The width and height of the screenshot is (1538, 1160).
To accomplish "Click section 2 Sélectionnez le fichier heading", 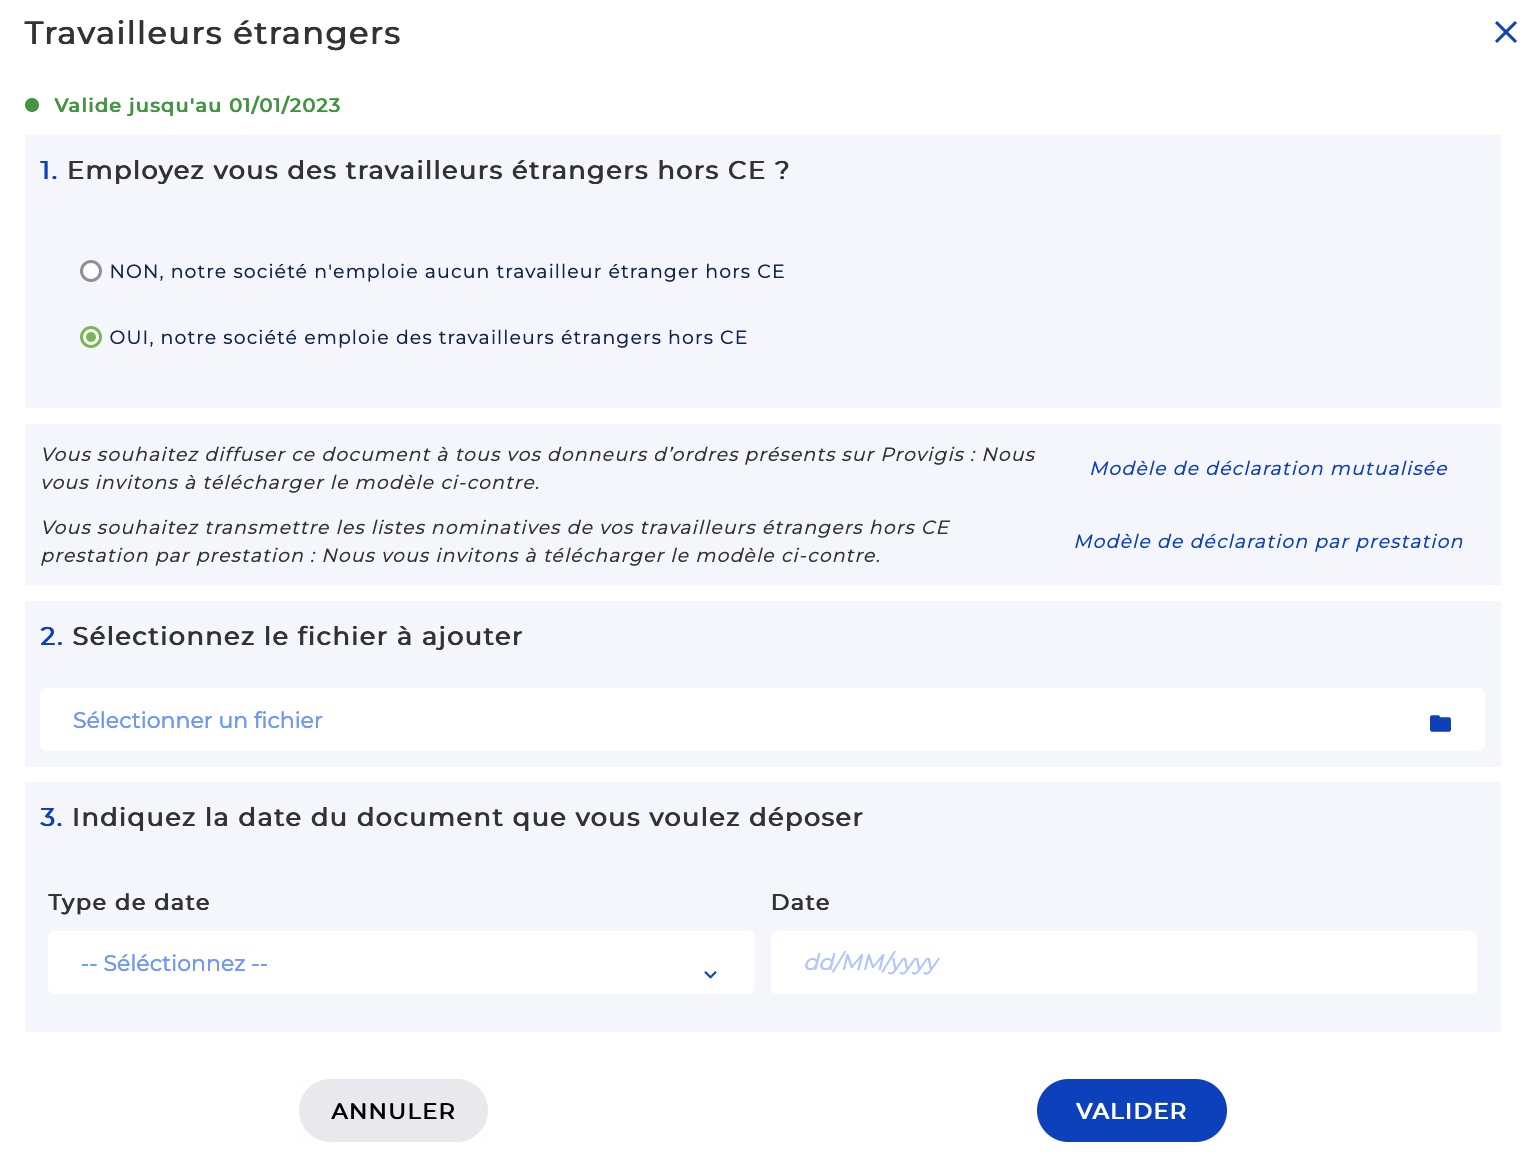I will [x=281, y=635].
